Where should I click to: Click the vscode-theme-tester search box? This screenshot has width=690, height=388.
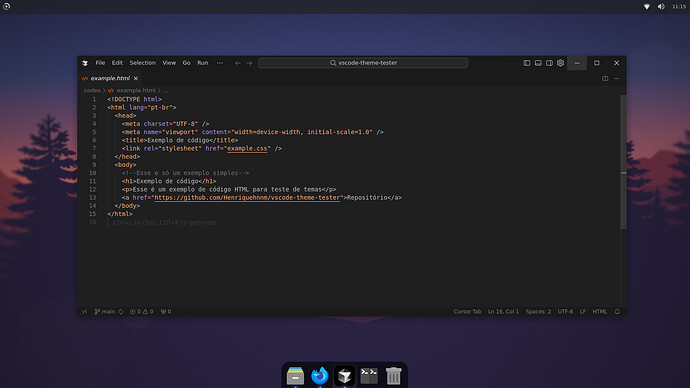point(363,63)
